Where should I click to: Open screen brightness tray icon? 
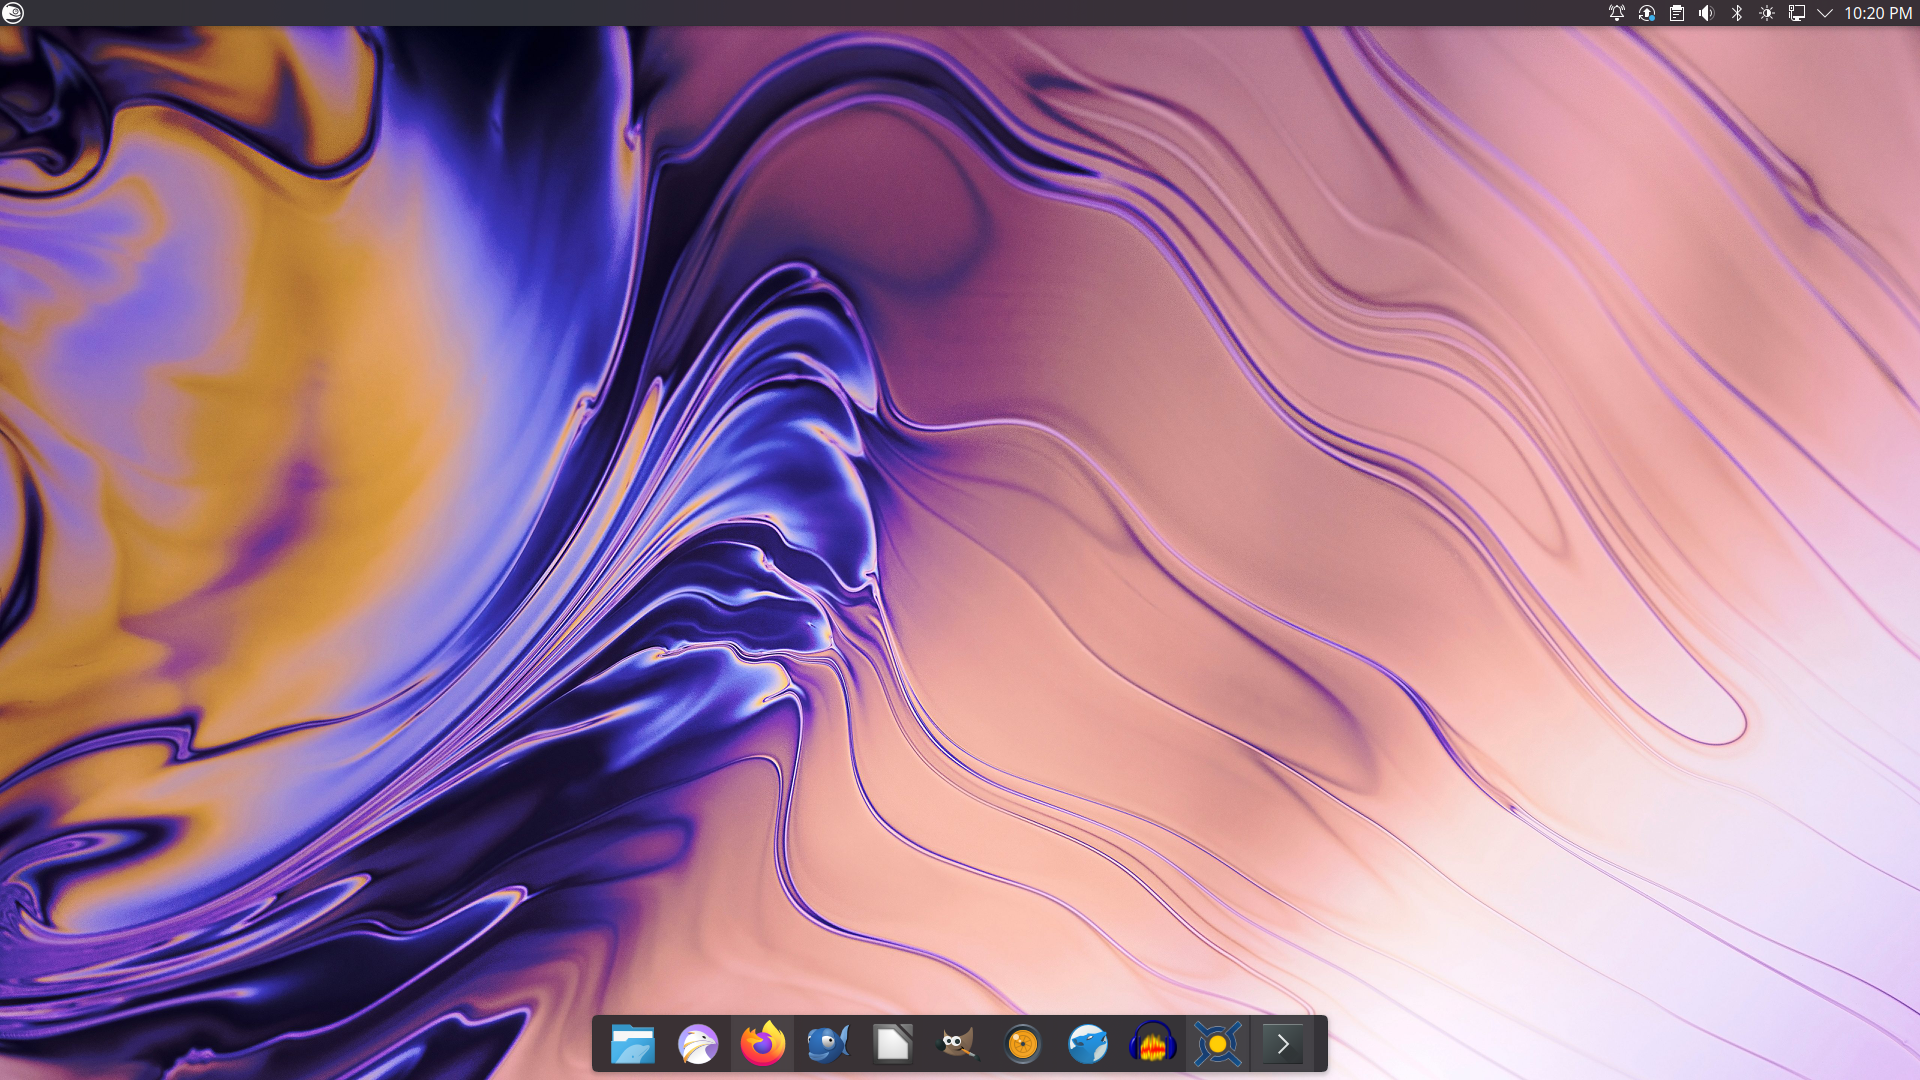[1767, 13]
